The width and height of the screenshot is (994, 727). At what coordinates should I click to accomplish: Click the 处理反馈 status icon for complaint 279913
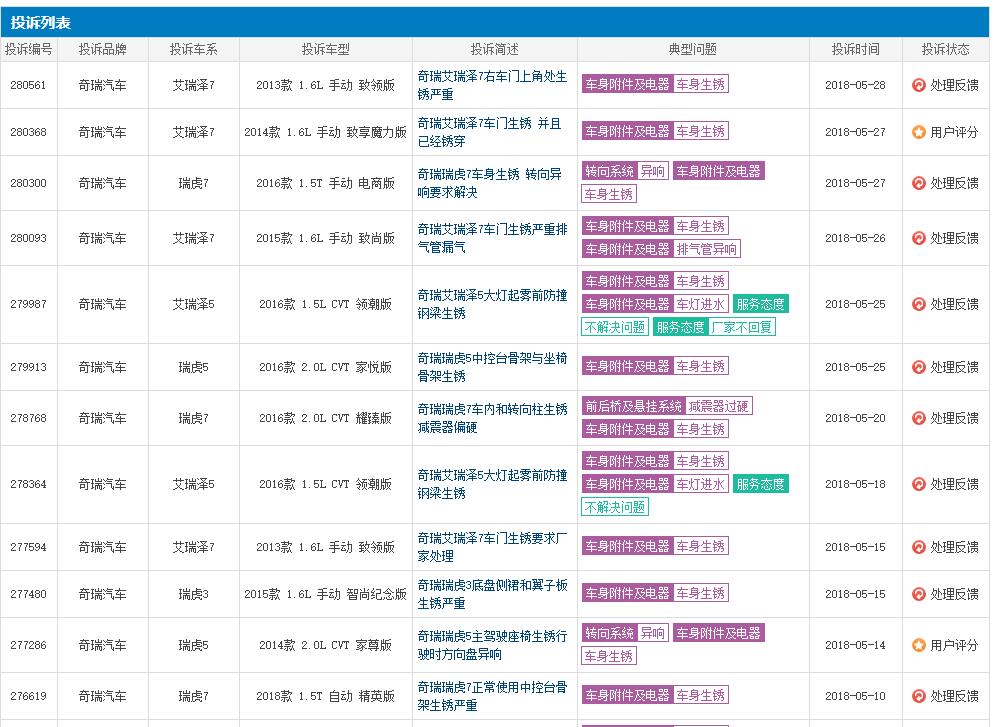coord(919,367)
